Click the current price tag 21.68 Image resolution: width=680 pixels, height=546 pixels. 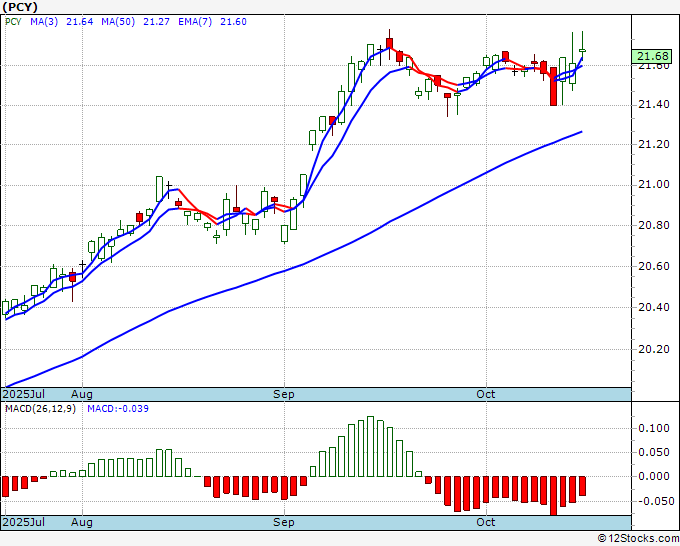(653, 56)
